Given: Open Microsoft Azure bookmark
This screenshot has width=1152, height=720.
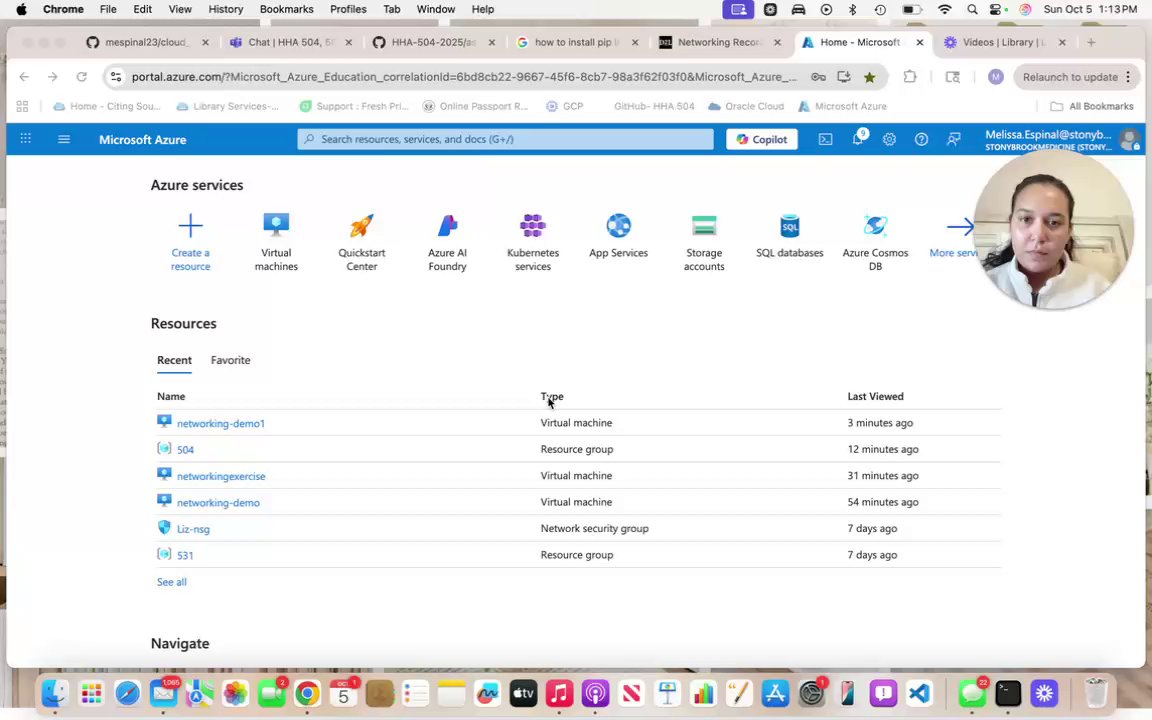Looking at the screenshot, I should click(843, 107).
